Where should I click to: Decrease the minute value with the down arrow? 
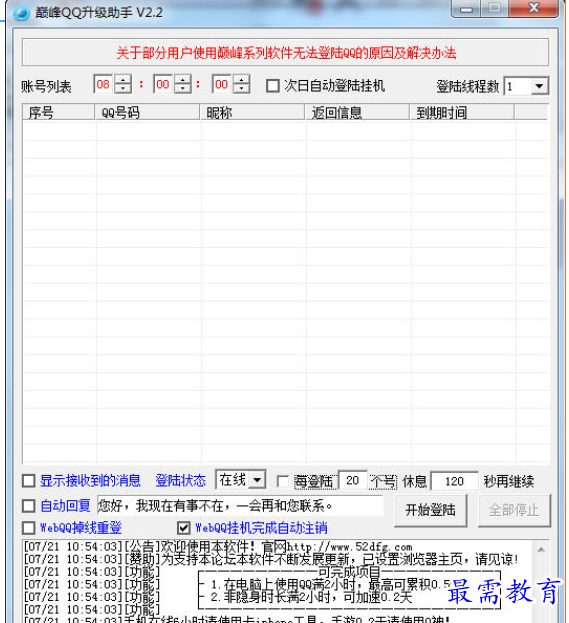(x=183, y=89)
